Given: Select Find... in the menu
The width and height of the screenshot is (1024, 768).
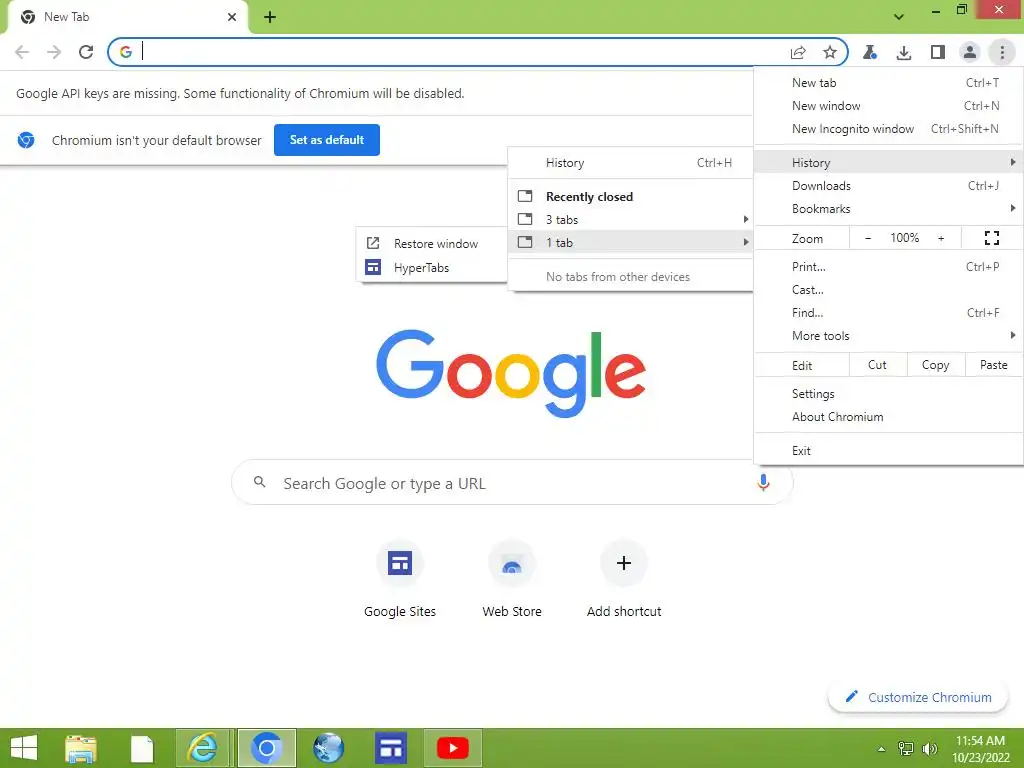Looking at the screenshot, I should (888, 313).
